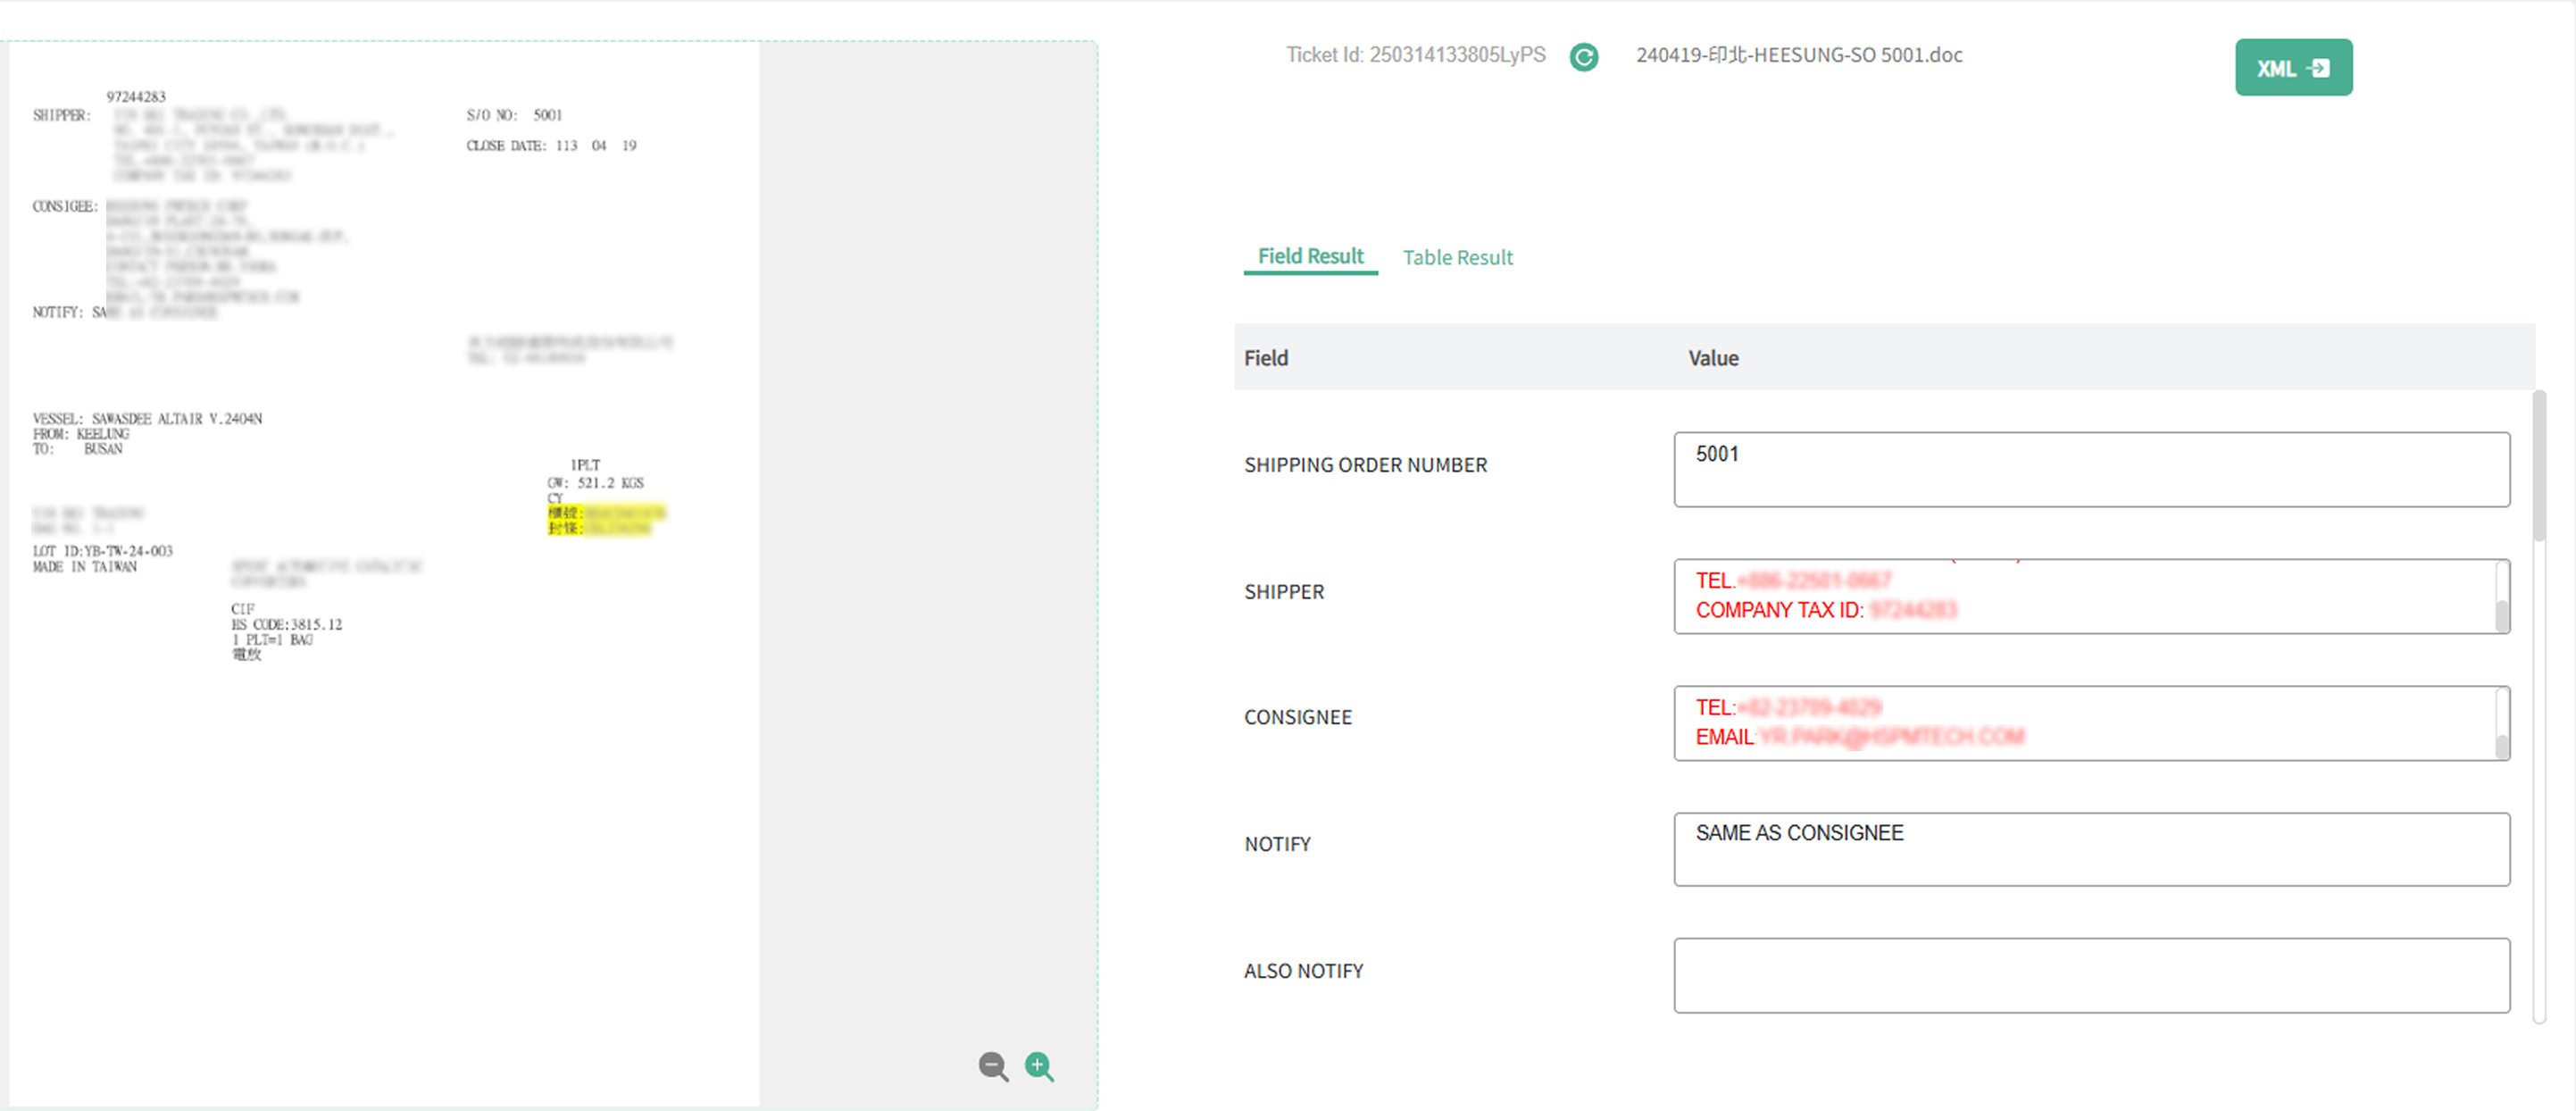Click the S/O NO 5001 text in document
The height and width of the screenshot is (1111, 2576).
514,115
